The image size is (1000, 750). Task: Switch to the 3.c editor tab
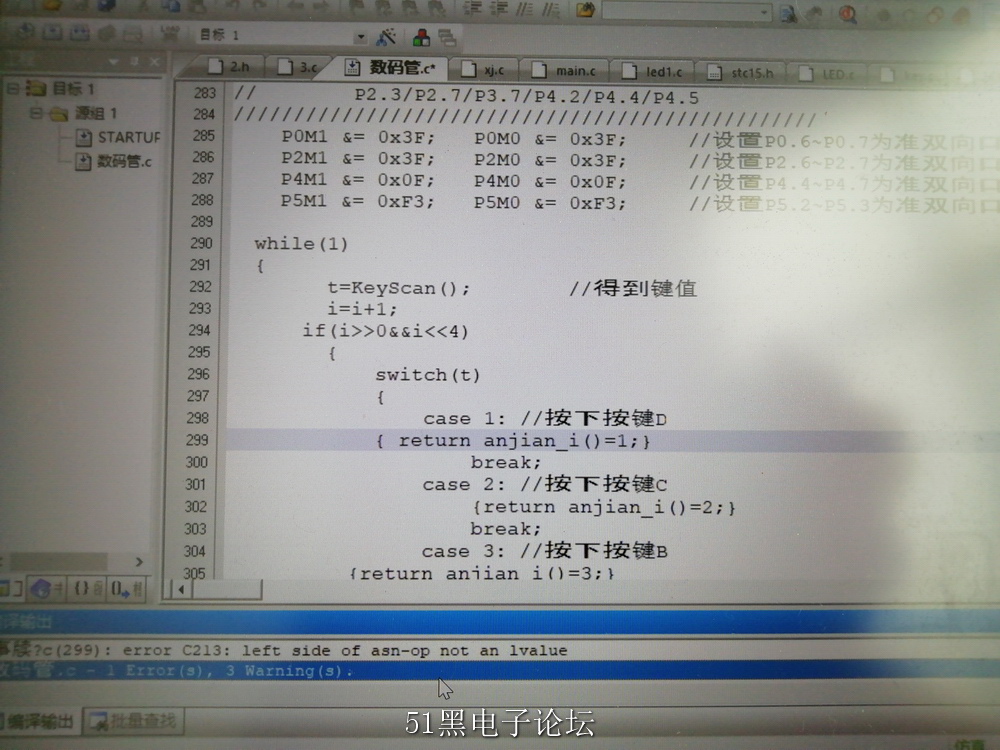[x=297, y=67]
